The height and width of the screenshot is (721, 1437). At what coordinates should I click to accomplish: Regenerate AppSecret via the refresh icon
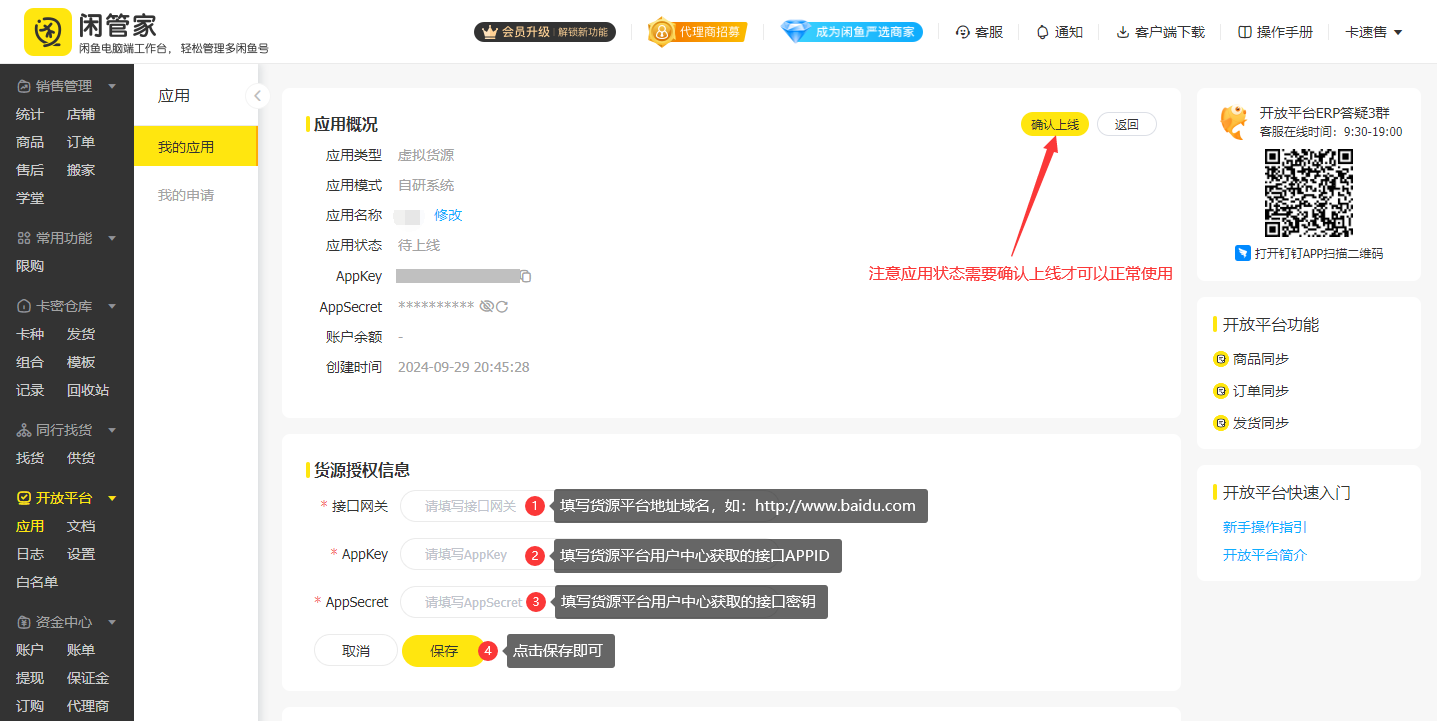click(x=503, y=307)
